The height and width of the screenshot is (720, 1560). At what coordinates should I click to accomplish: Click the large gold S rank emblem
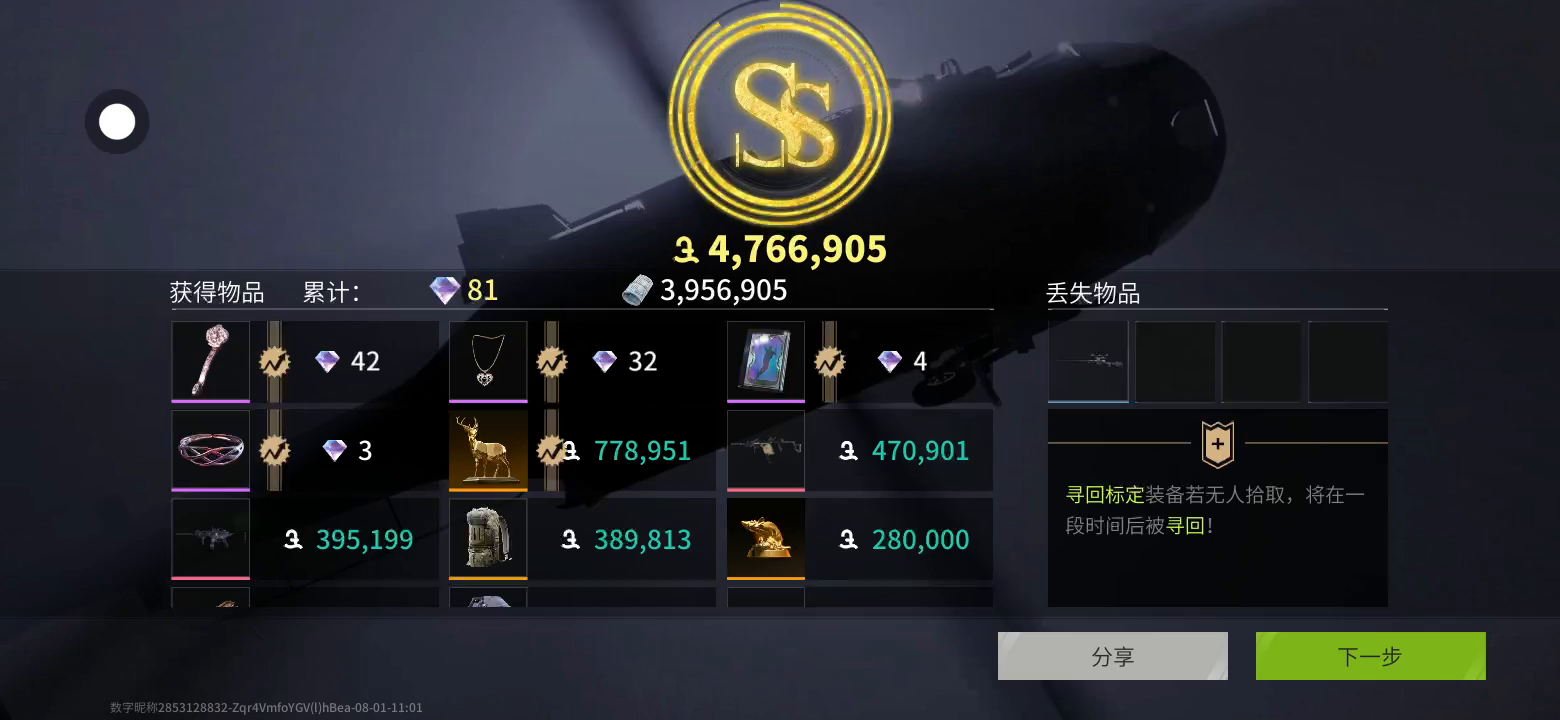pos(780,115)
